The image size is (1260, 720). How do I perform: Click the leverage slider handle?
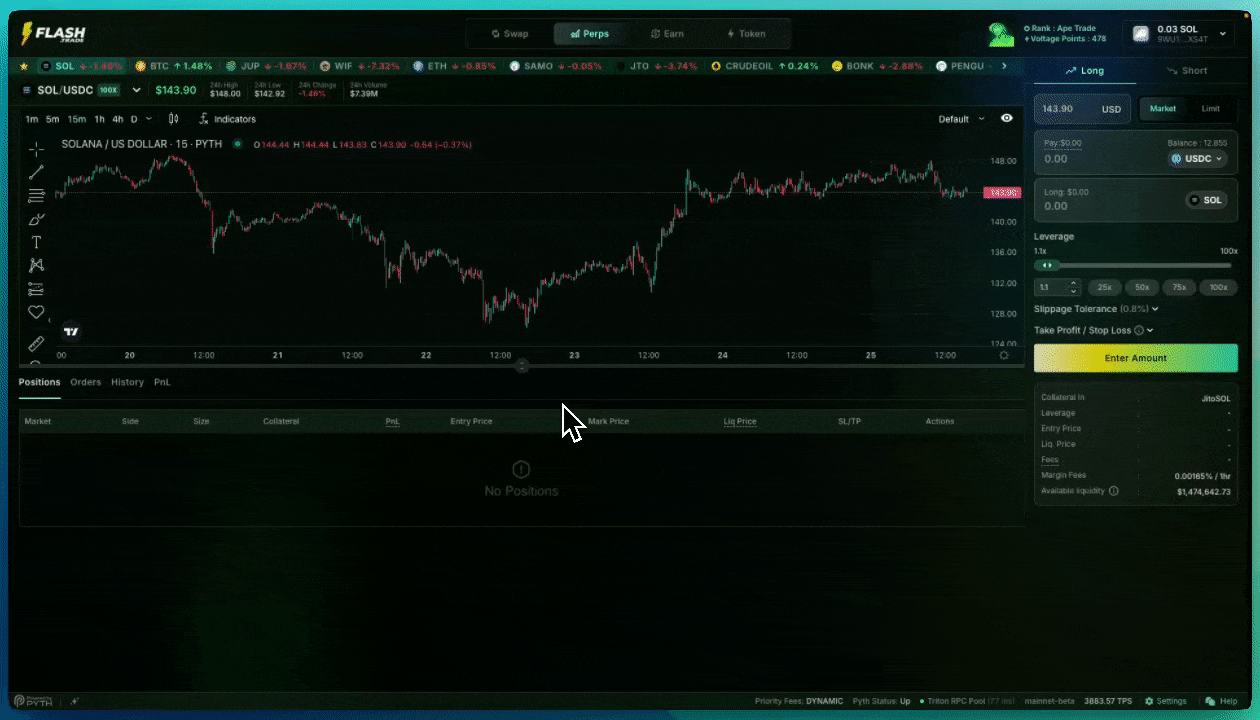click(1047, 265)
